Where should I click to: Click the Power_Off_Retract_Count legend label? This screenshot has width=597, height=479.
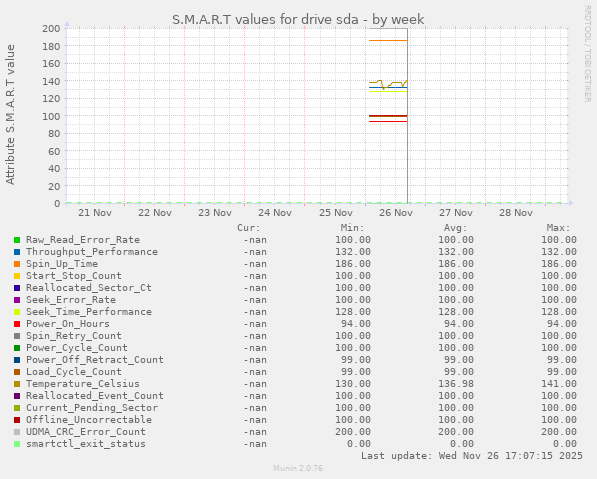pos(95,360)
